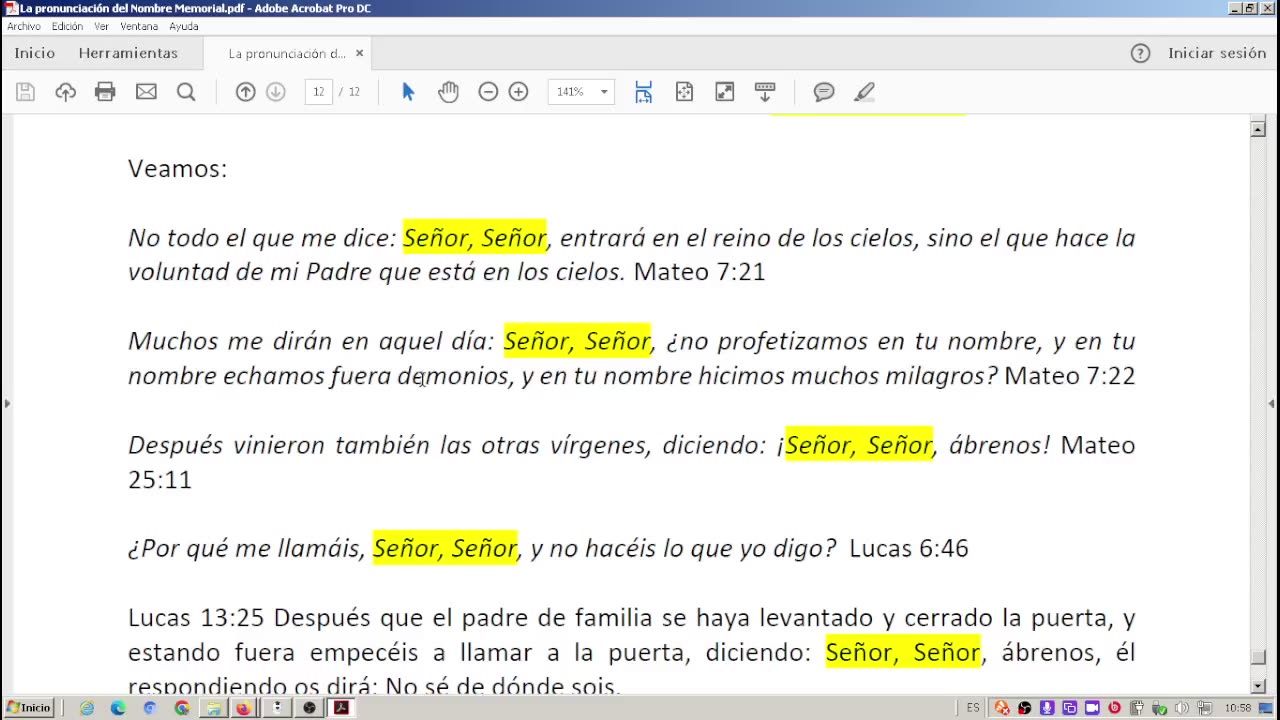1280x720 pixels.
Task: Print the document with printer icon
Action: point(105,92)
